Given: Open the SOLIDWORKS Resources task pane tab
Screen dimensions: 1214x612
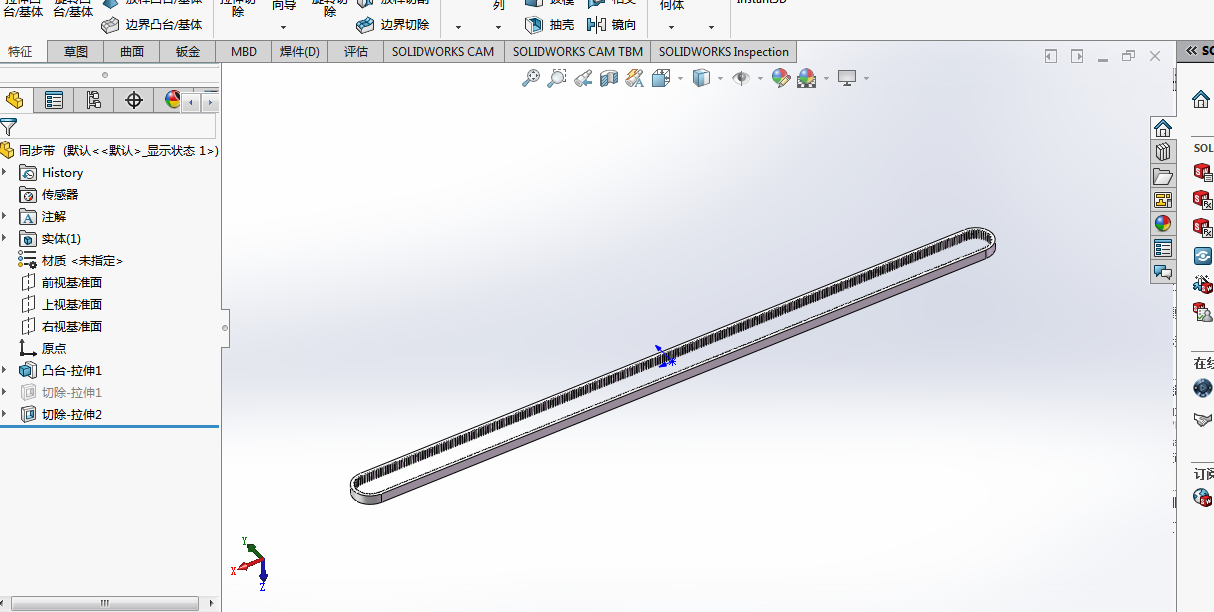Looking at the screenshot, I should pos(1162,128).
